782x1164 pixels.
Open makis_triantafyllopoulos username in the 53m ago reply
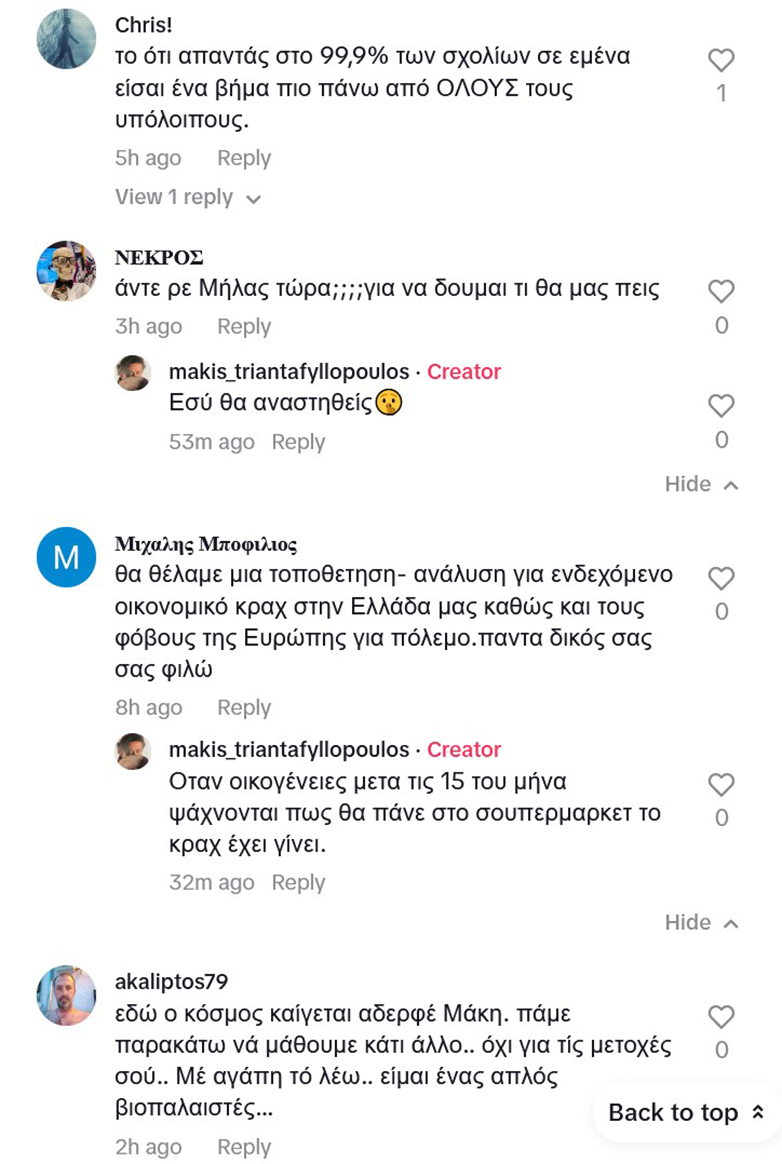coord(289,372)
